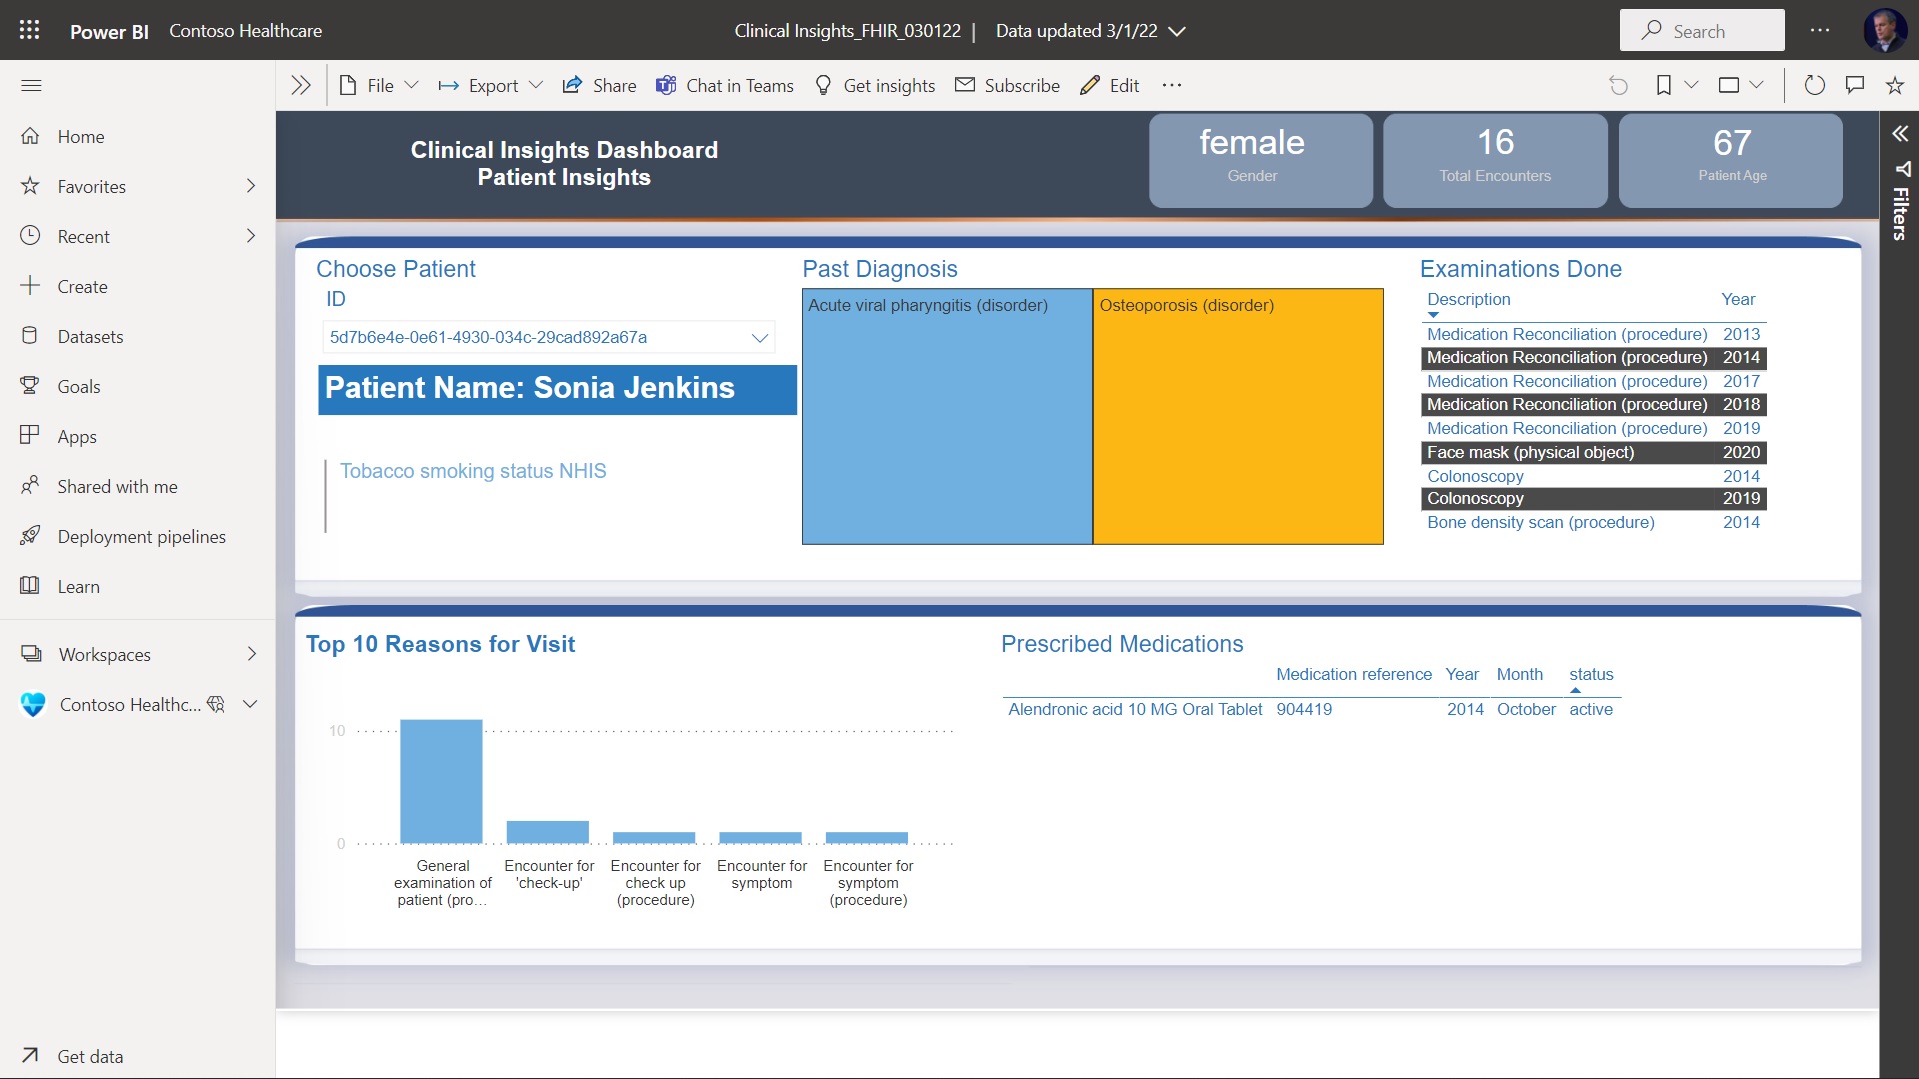The image size is (1919, 1079).
Task: Click the Total Encounters card
Action: [1495, 160]
